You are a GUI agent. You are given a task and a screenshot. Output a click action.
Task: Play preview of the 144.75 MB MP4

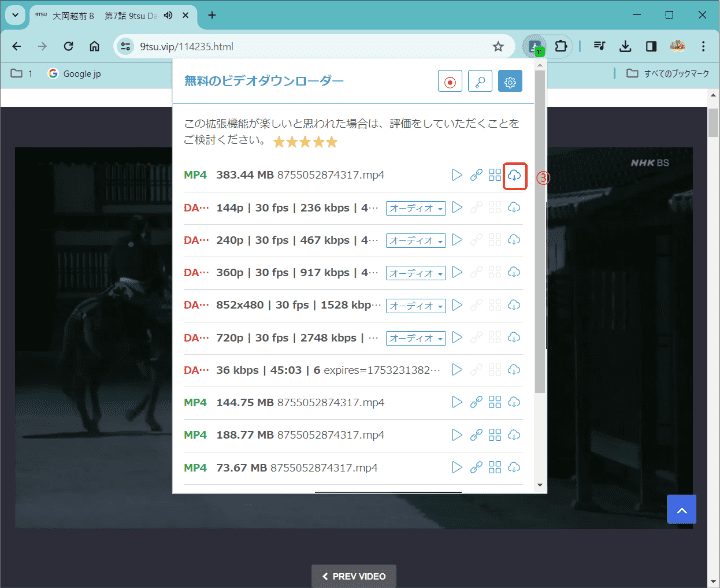coord(457,402)
